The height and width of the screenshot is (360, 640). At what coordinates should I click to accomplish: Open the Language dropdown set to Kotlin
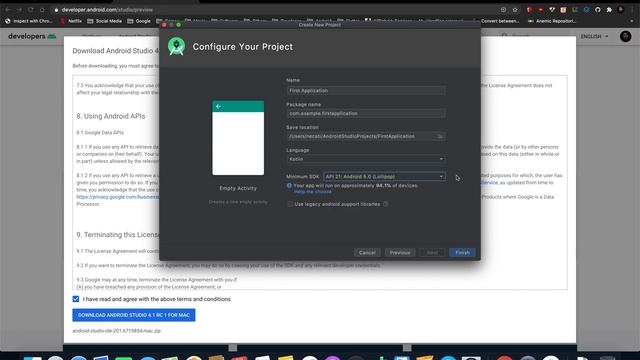pos(366,159)
